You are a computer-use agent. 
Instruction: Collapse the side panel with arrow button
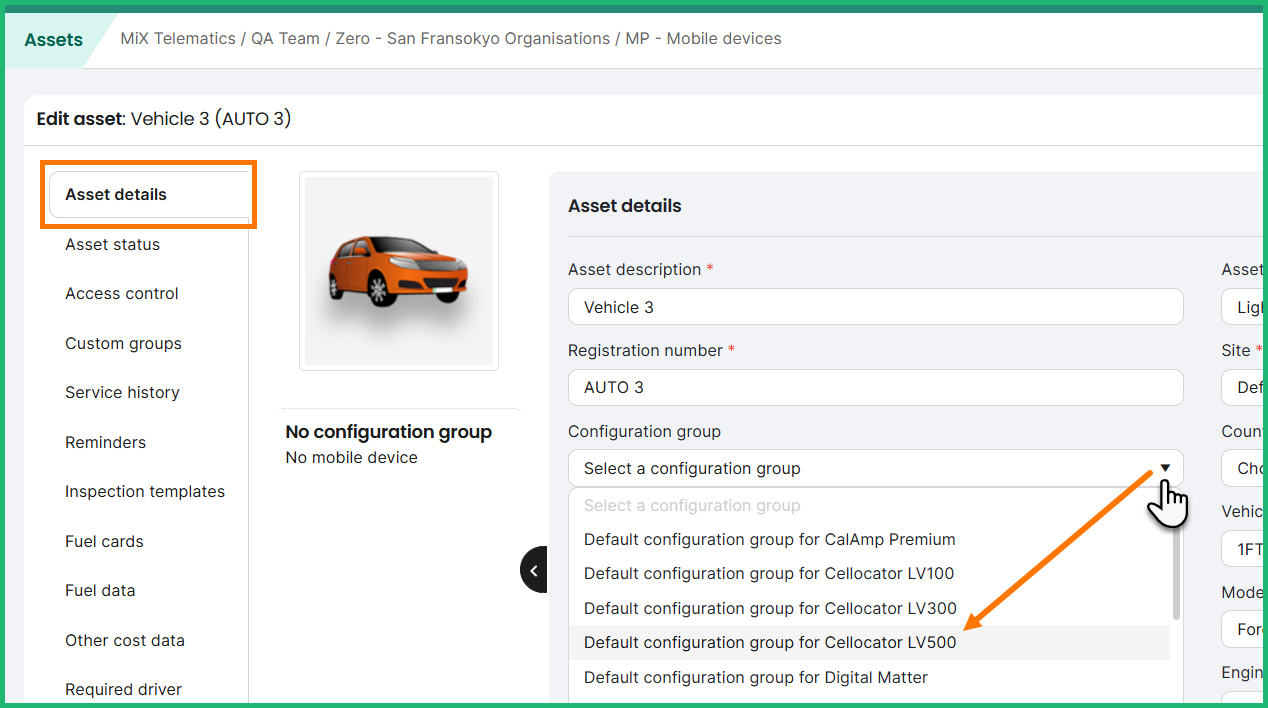point(534,570)
